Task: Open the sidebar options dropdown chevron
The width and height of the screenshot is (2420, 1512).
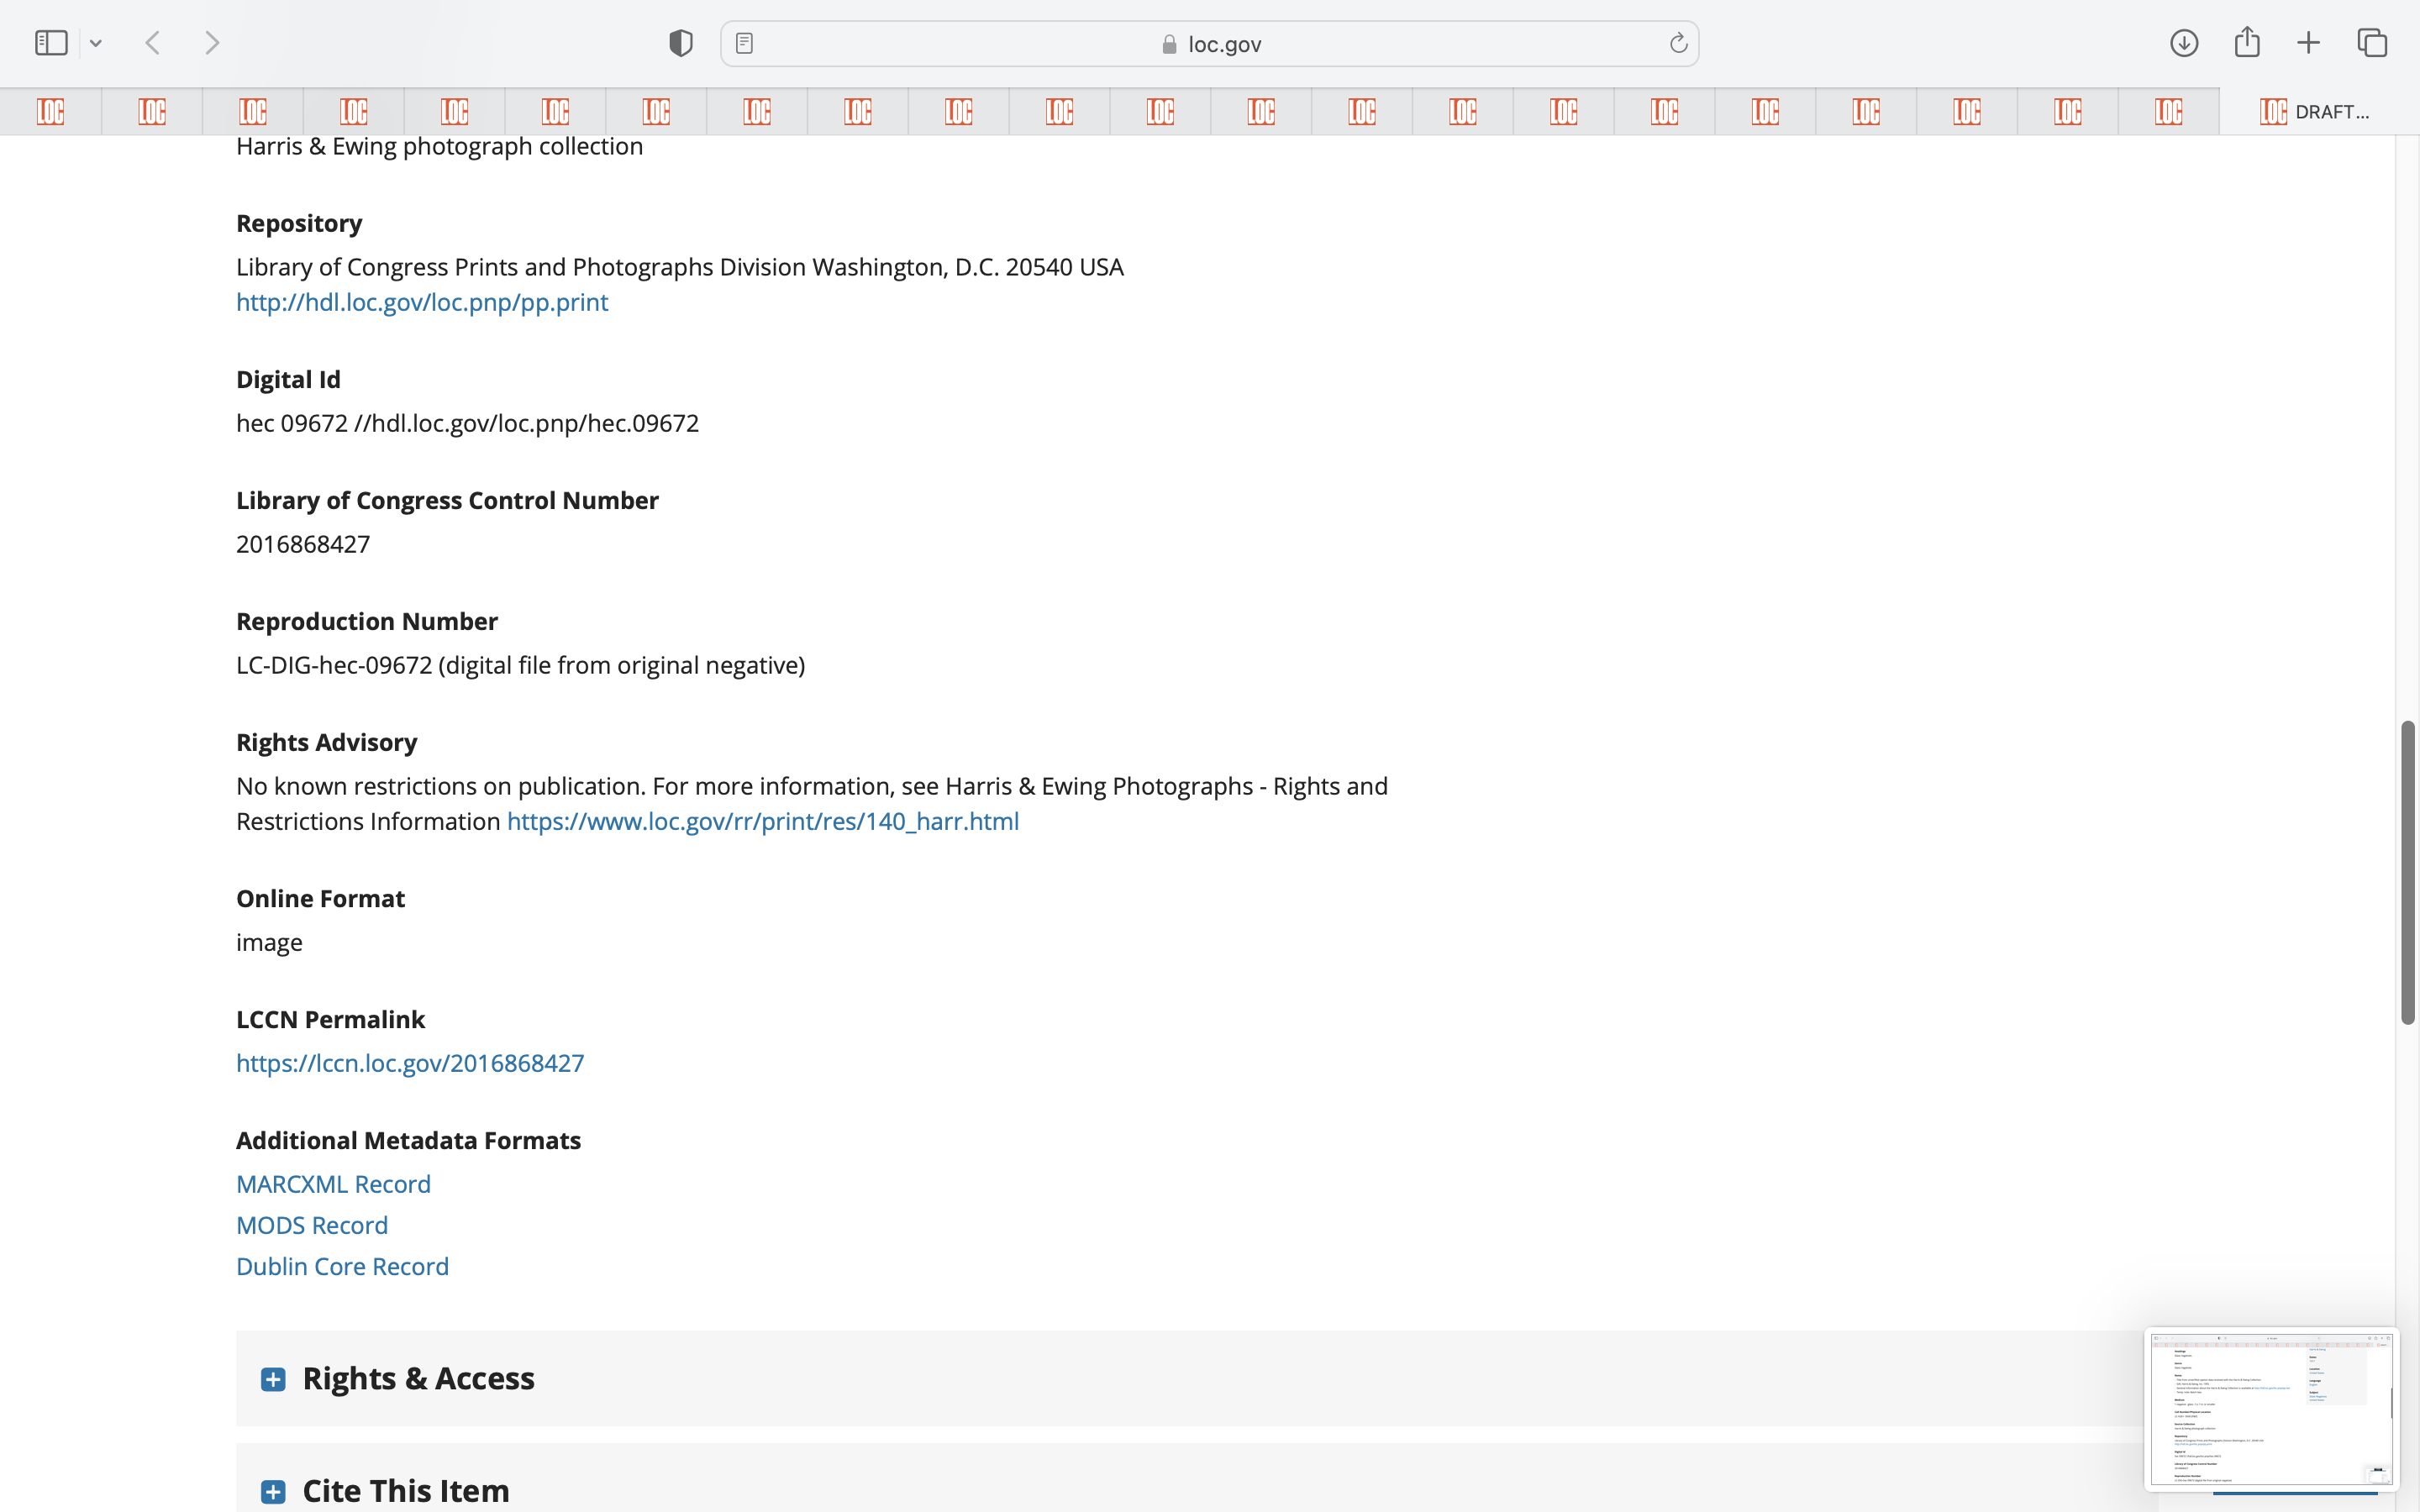Action: click(x=96, y=43)
